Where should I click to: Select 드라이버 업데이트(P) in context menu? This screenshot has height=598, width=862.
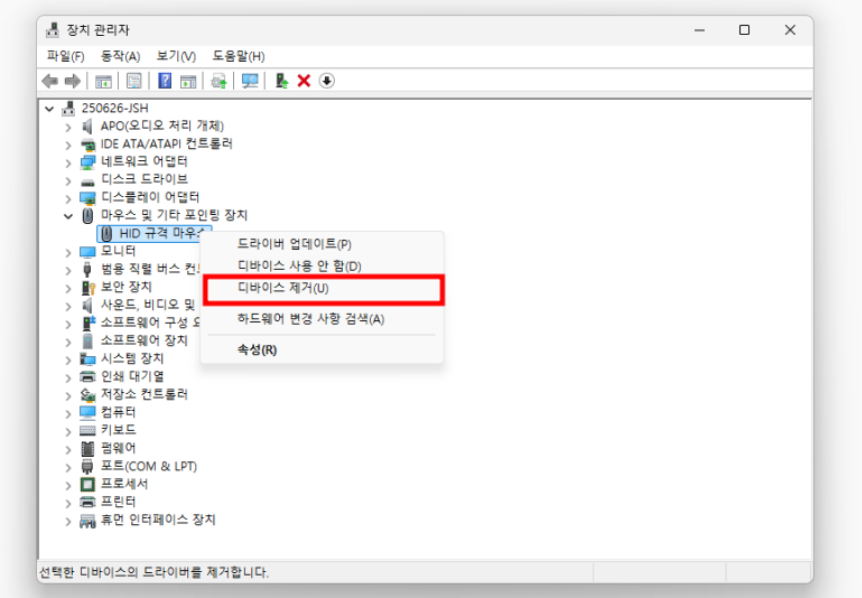(294, 244)
